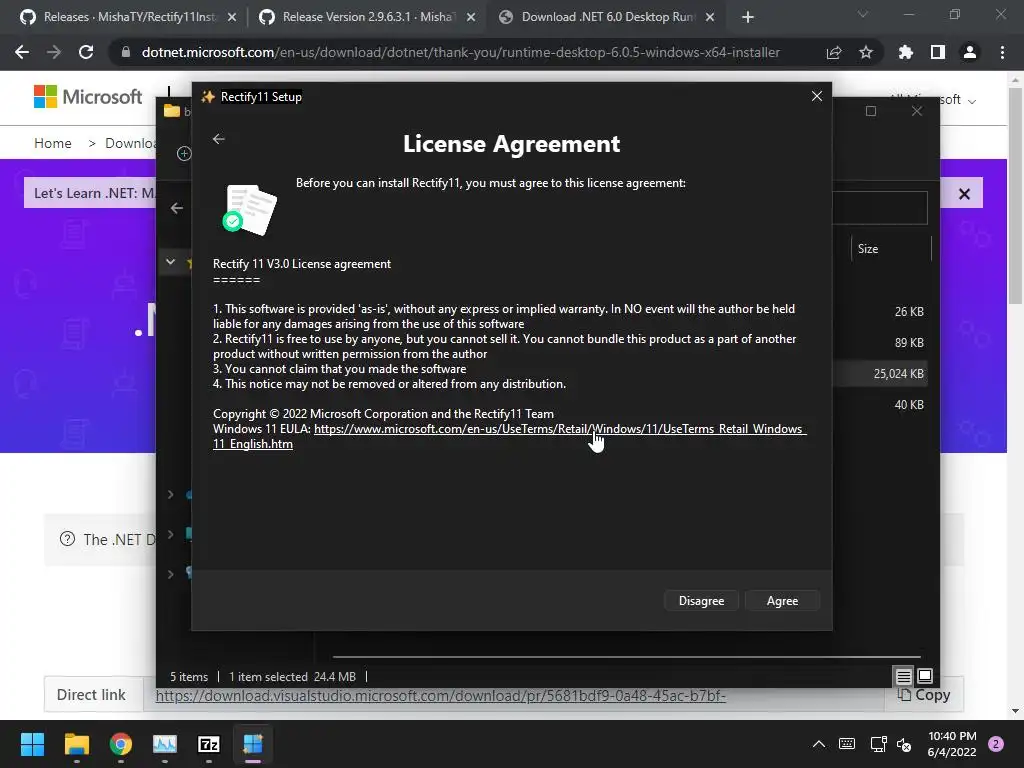The image size is (1024, 768).
Task: Toggle Chrome side panel
Action: coord(938,52)
